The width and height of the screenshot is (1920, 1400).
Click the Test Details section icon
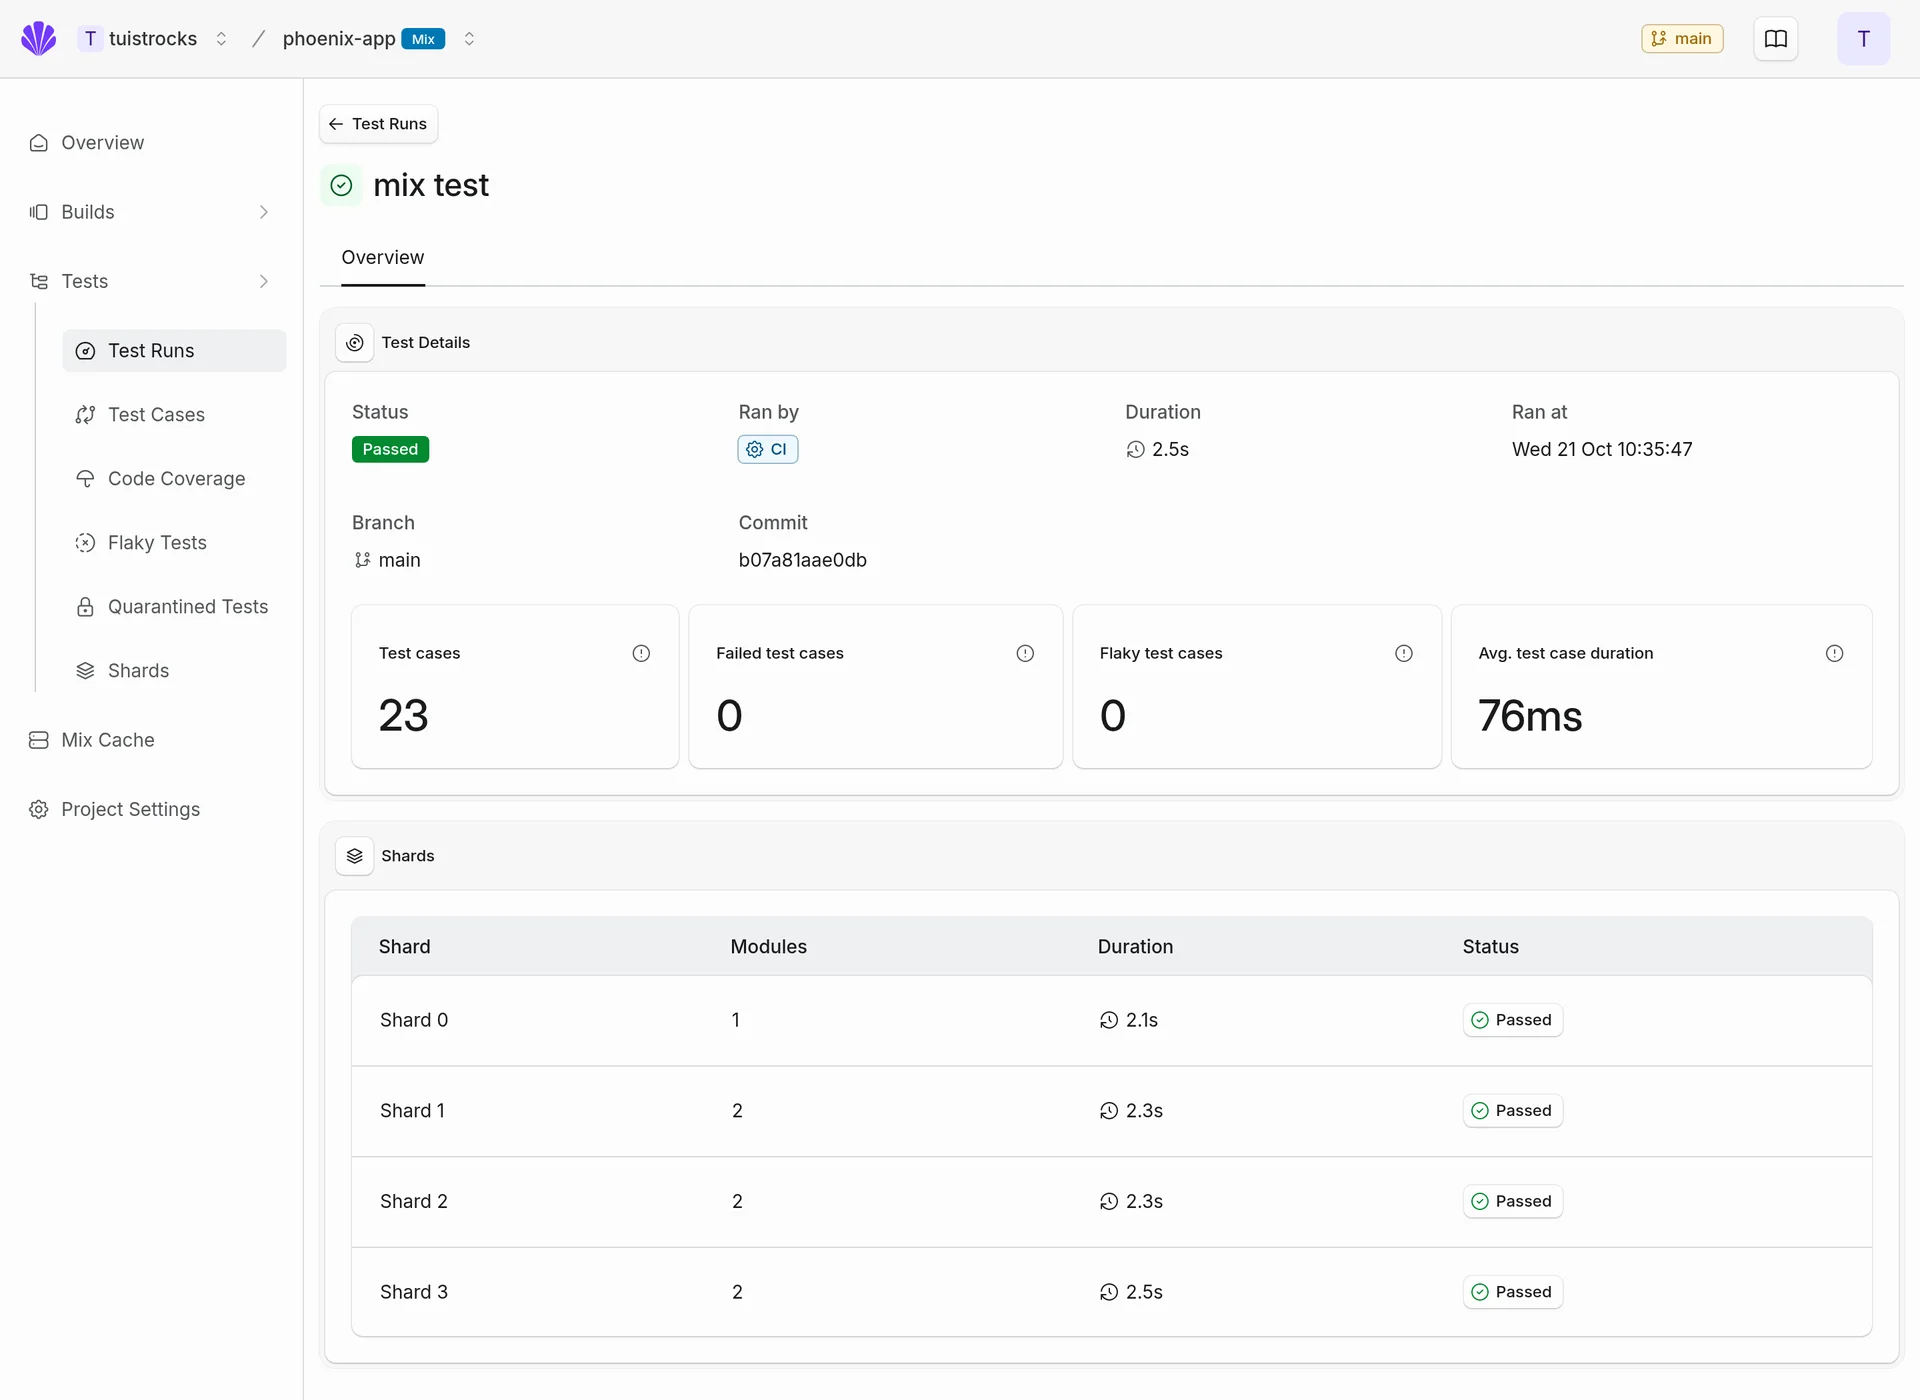pyautogui.click(x=355, y=343)
